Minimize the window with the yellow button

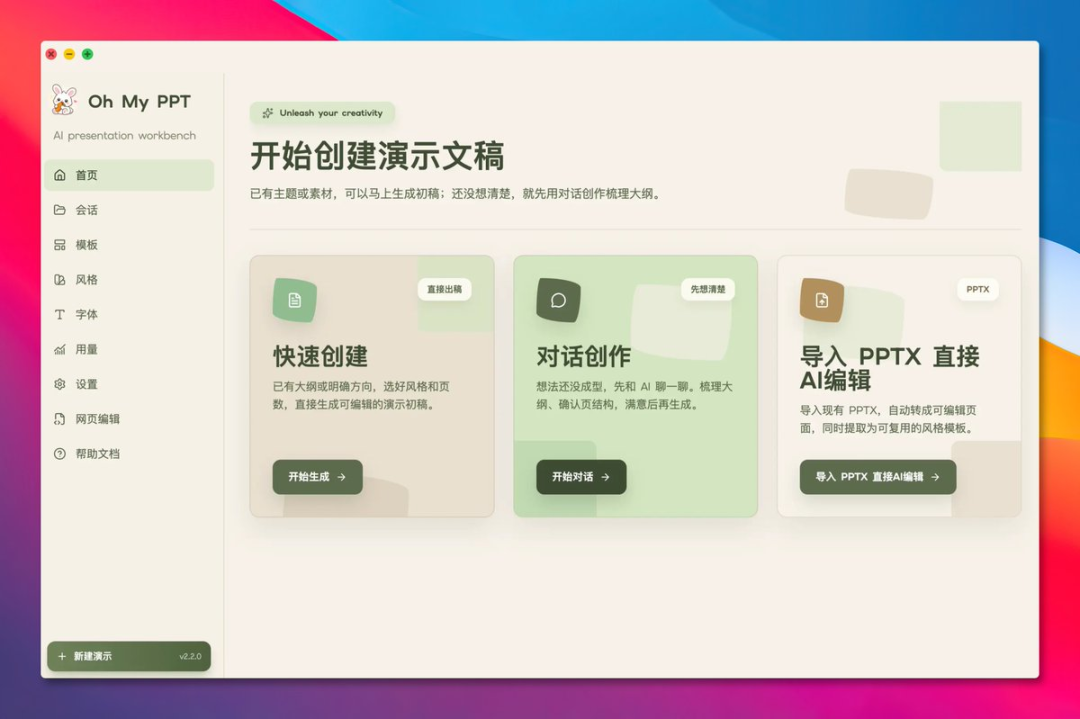69,54
